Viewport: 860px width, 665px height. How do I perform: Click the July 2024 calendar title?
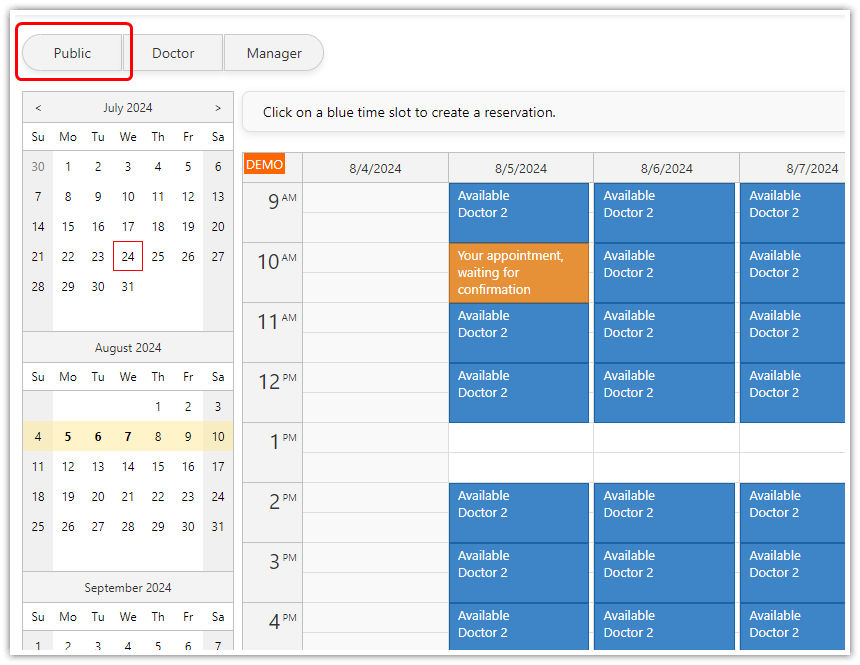[x=128, y=107]
